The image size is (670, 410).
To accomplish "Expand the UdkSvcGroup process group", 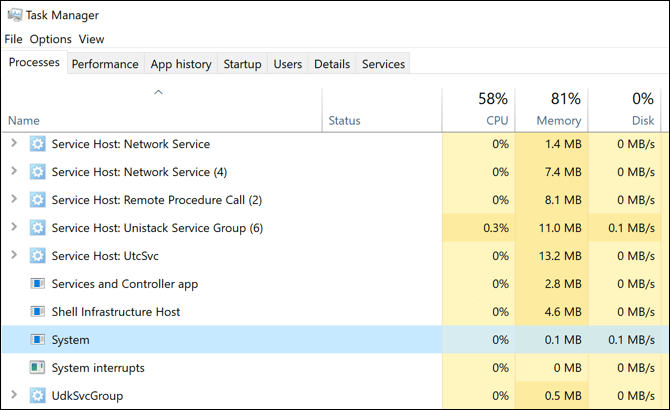I will pyautogui.click(x=14, y=396).
